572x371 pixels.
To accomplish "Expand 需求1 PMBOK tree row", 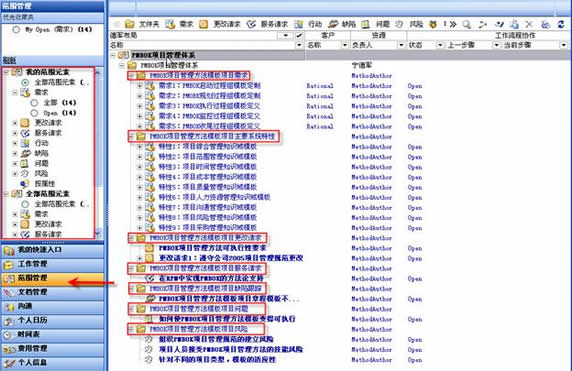I will [140, 86].
